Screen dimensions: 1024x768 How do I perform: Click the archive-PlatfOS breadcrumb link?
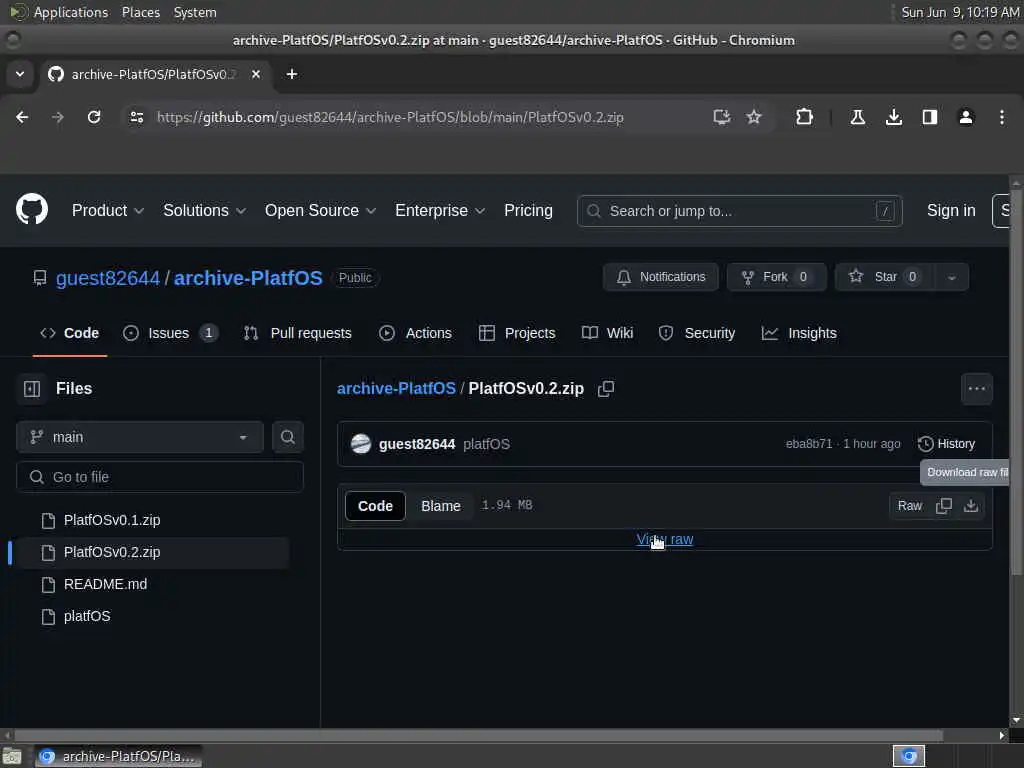[x=396, y=389]
